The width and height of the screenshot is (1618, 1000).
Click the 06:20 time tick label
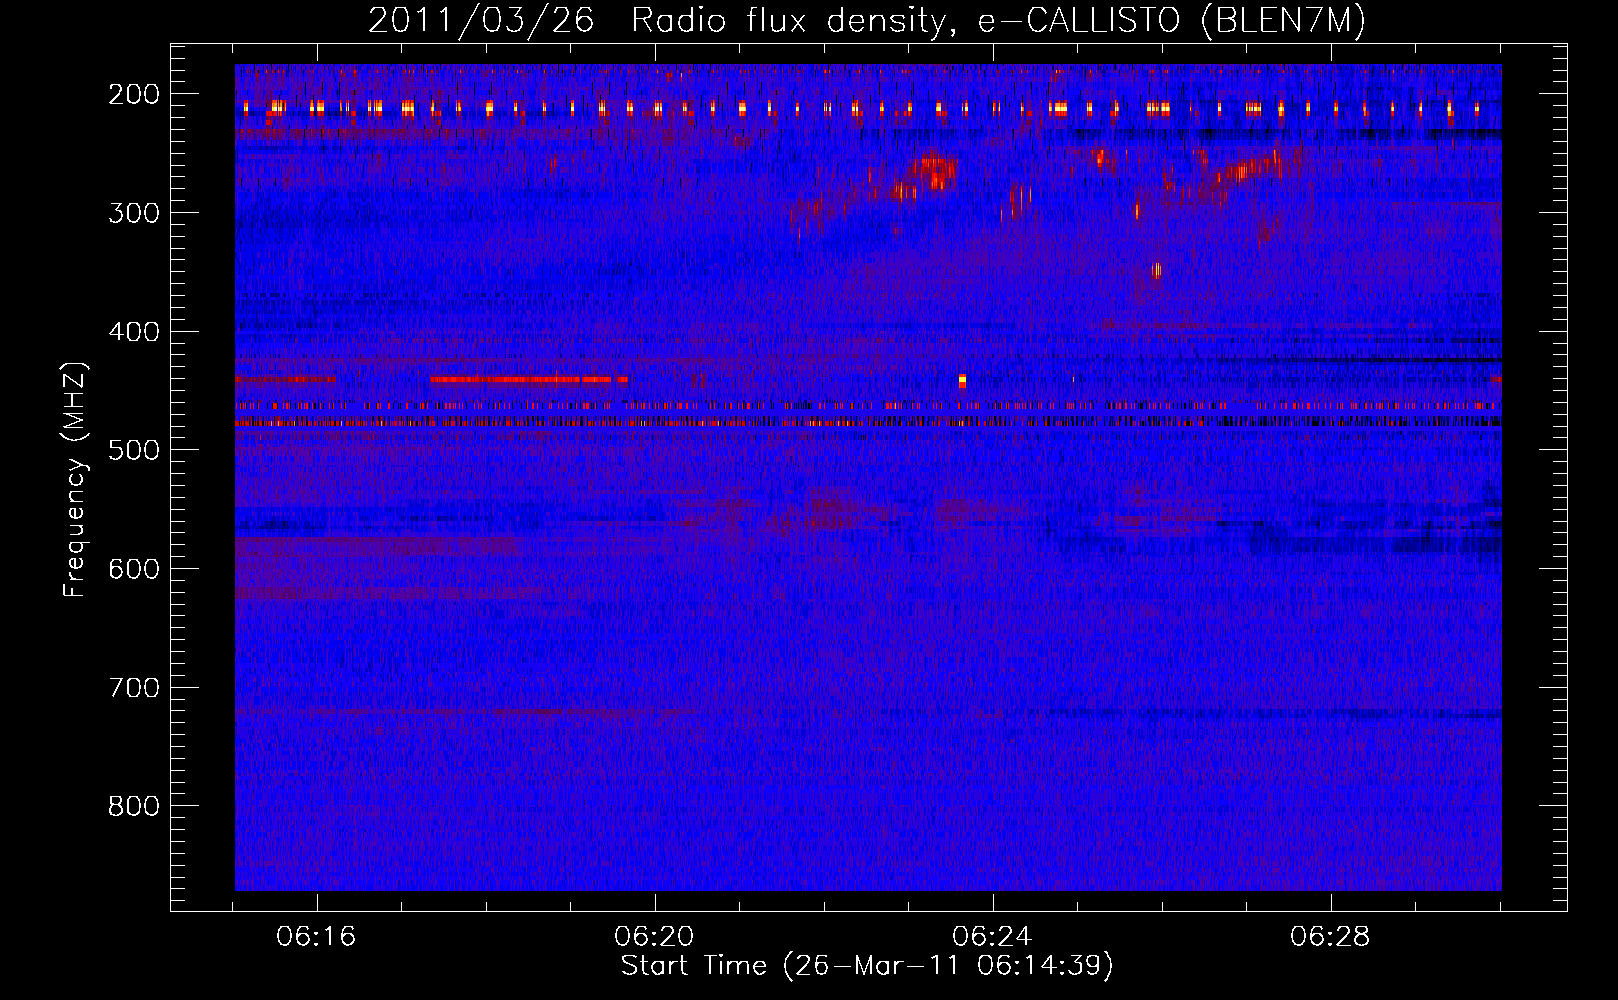tap(655, 937)
